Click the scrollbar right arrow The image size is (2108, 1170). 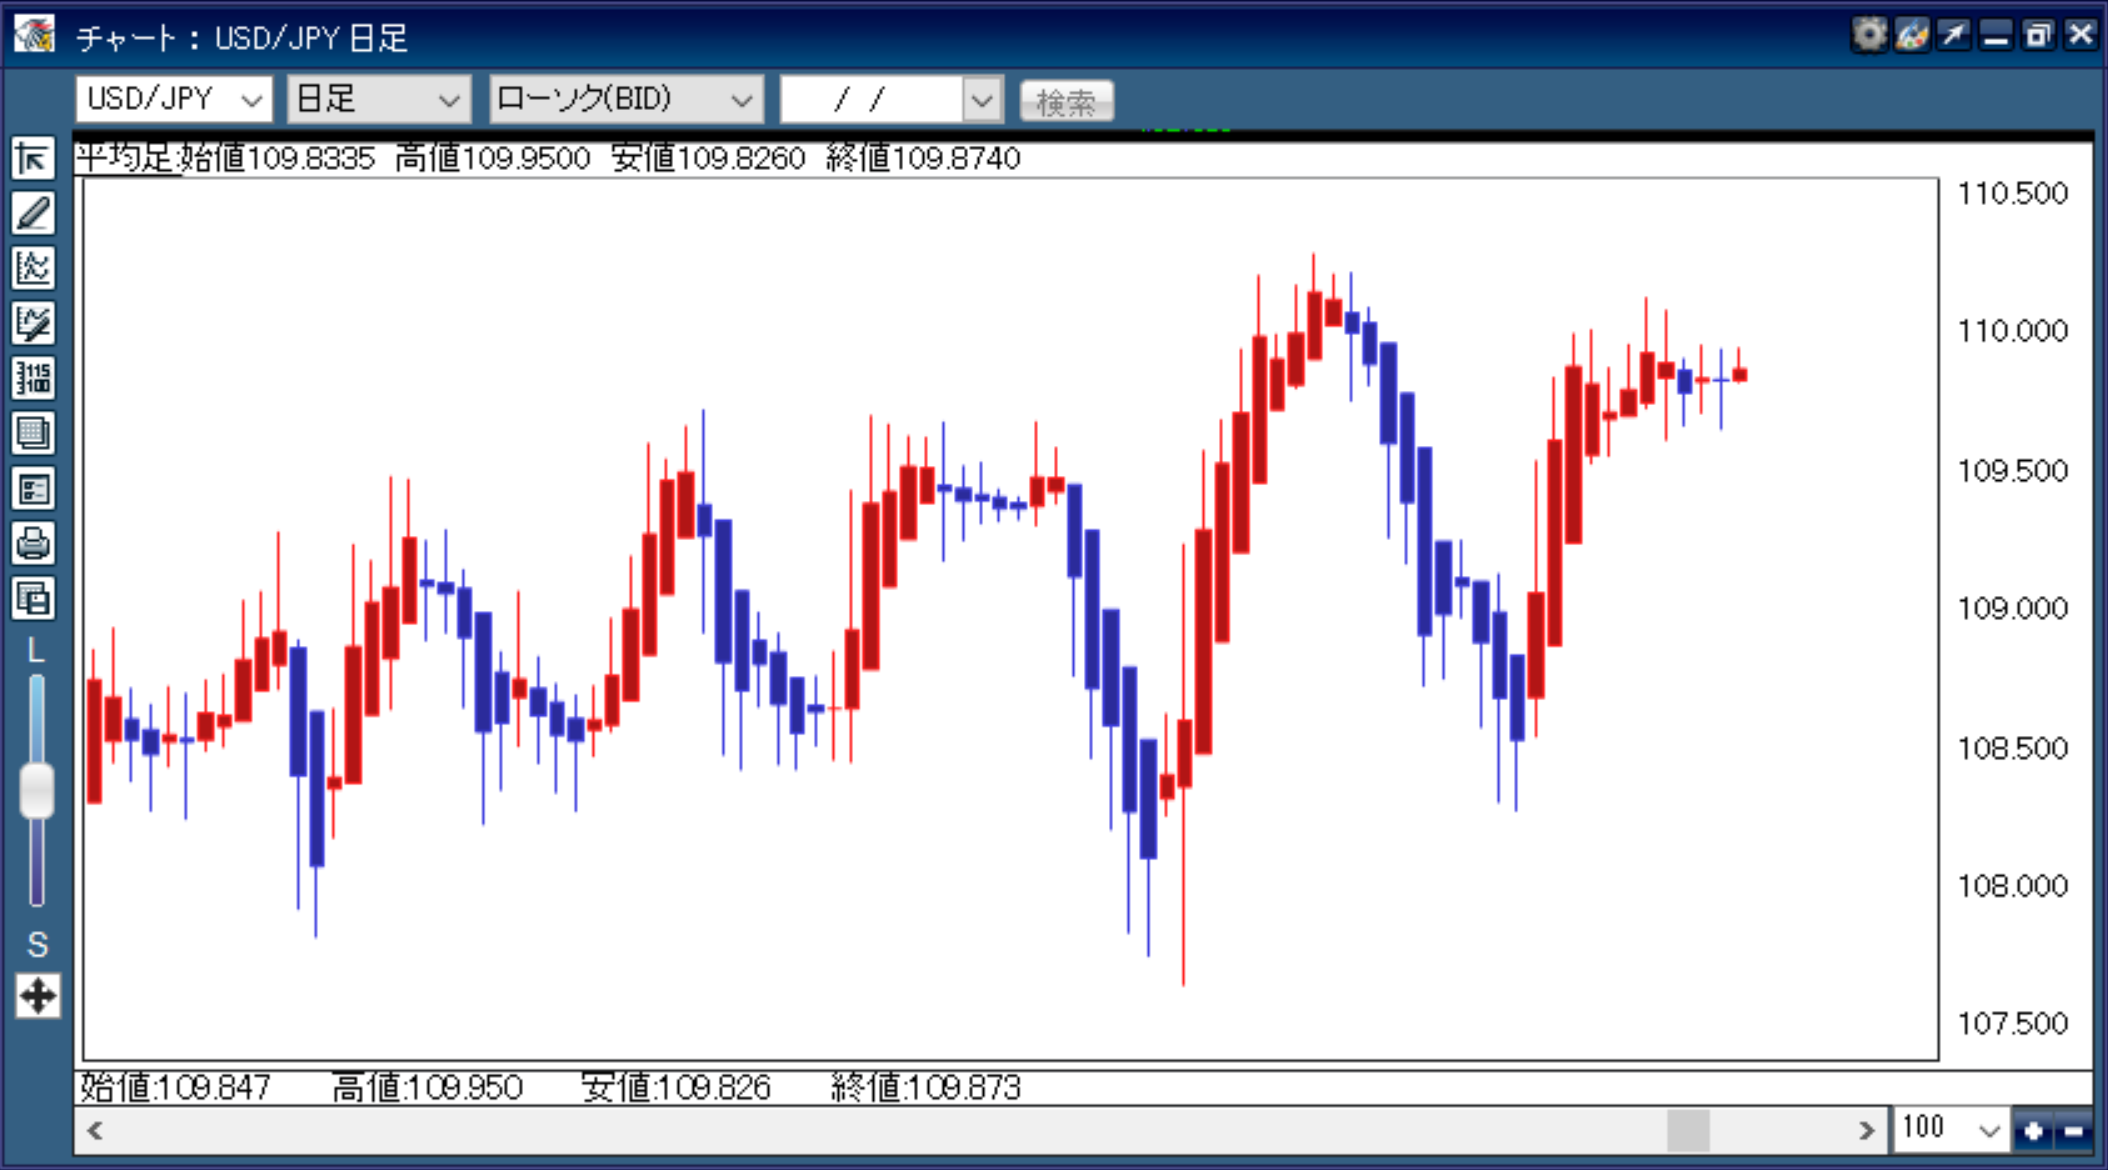click(1866, 1131)
